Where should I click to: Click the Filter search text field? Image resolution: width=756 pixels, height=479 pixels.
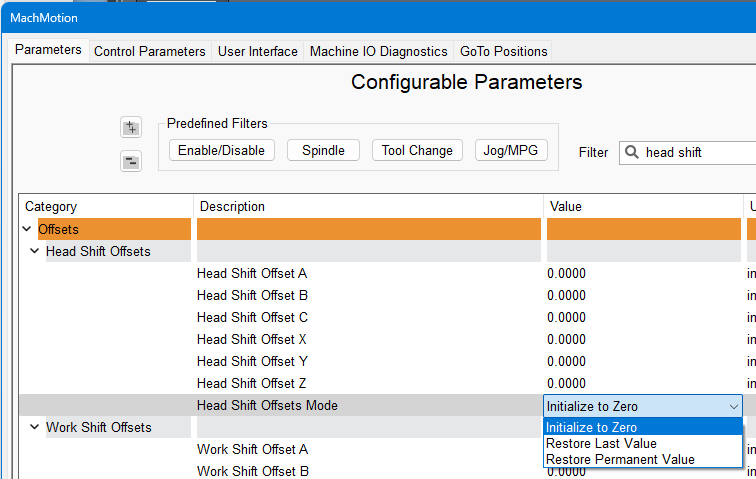point(695,153)
